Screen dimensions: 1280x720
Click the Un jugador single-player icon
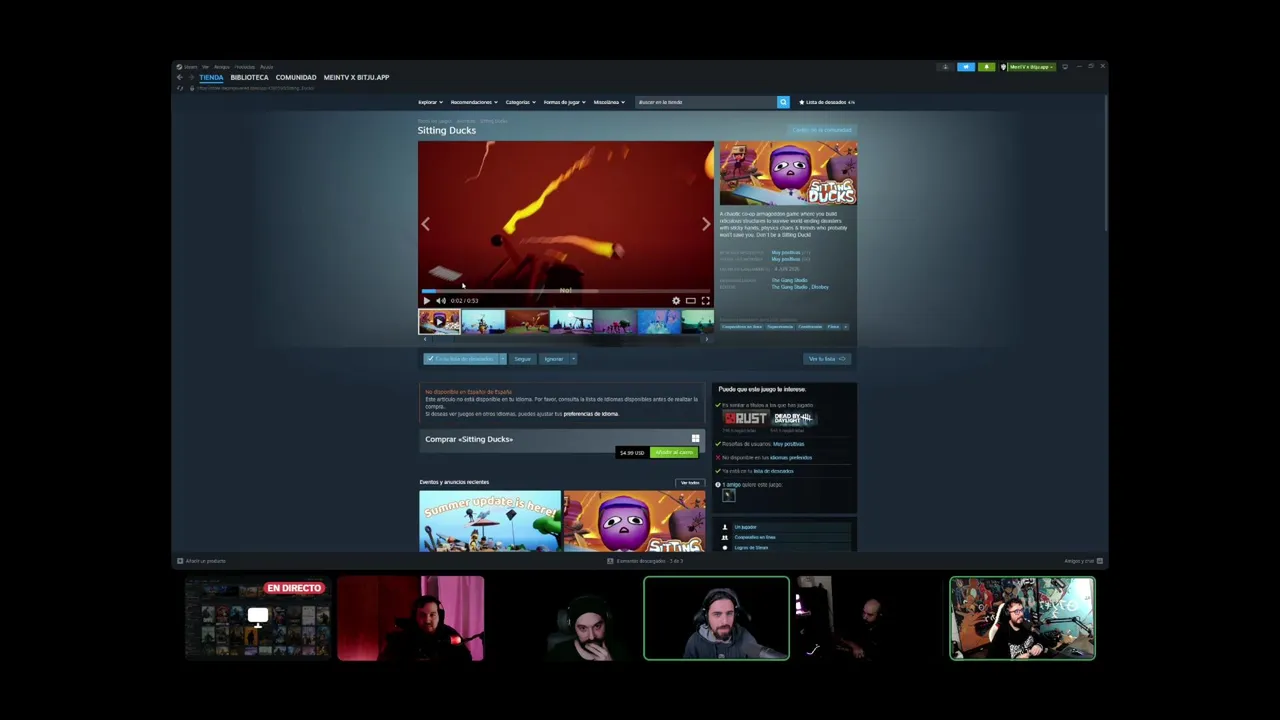tap(725, 527)
